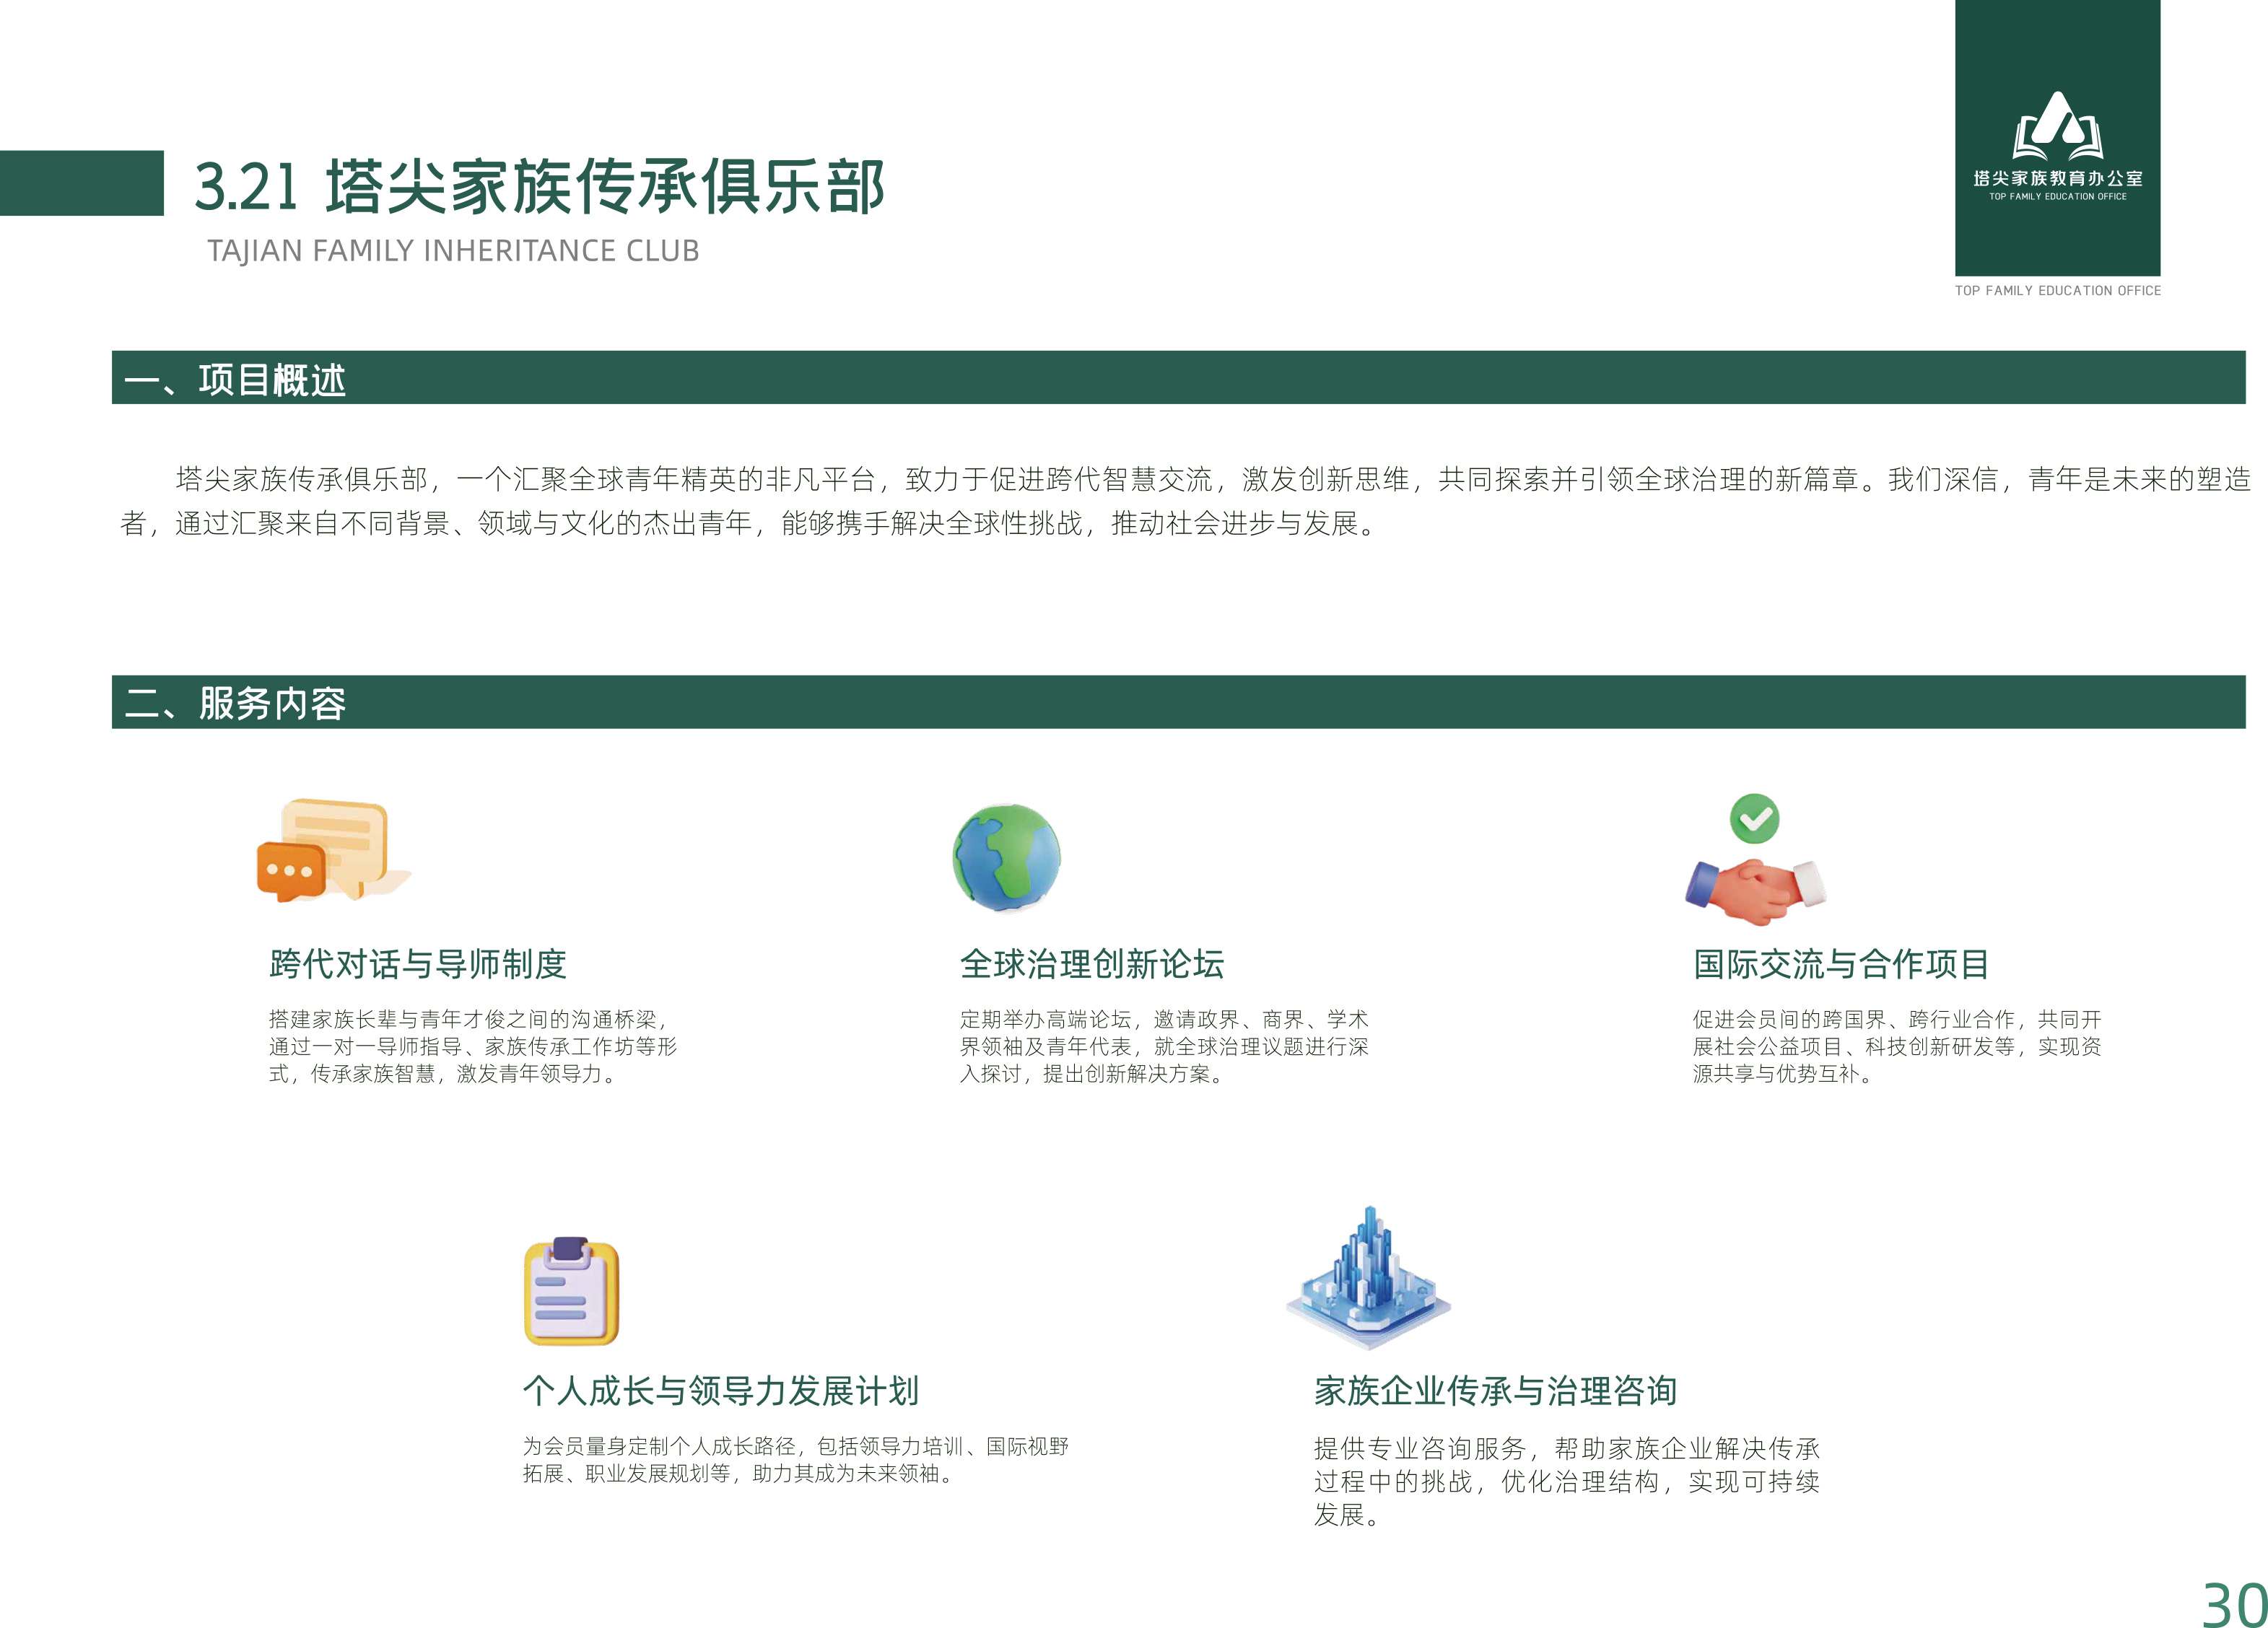Click the 全球治理创新论坛 heading

click(1092, 964)
